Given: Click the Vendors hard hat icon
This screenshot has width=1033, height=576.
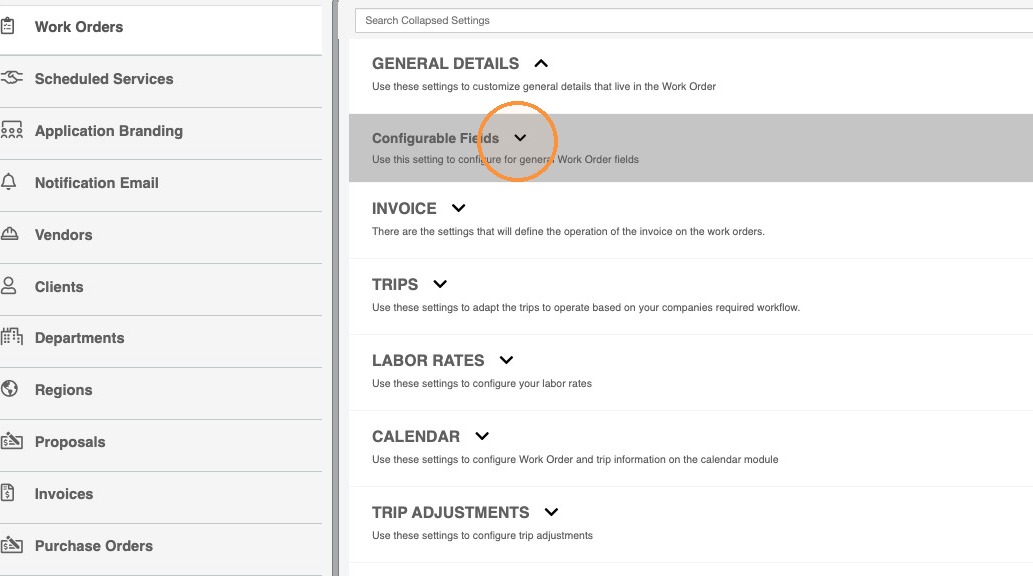Looking at the screenshot, I should click(9, 234).
